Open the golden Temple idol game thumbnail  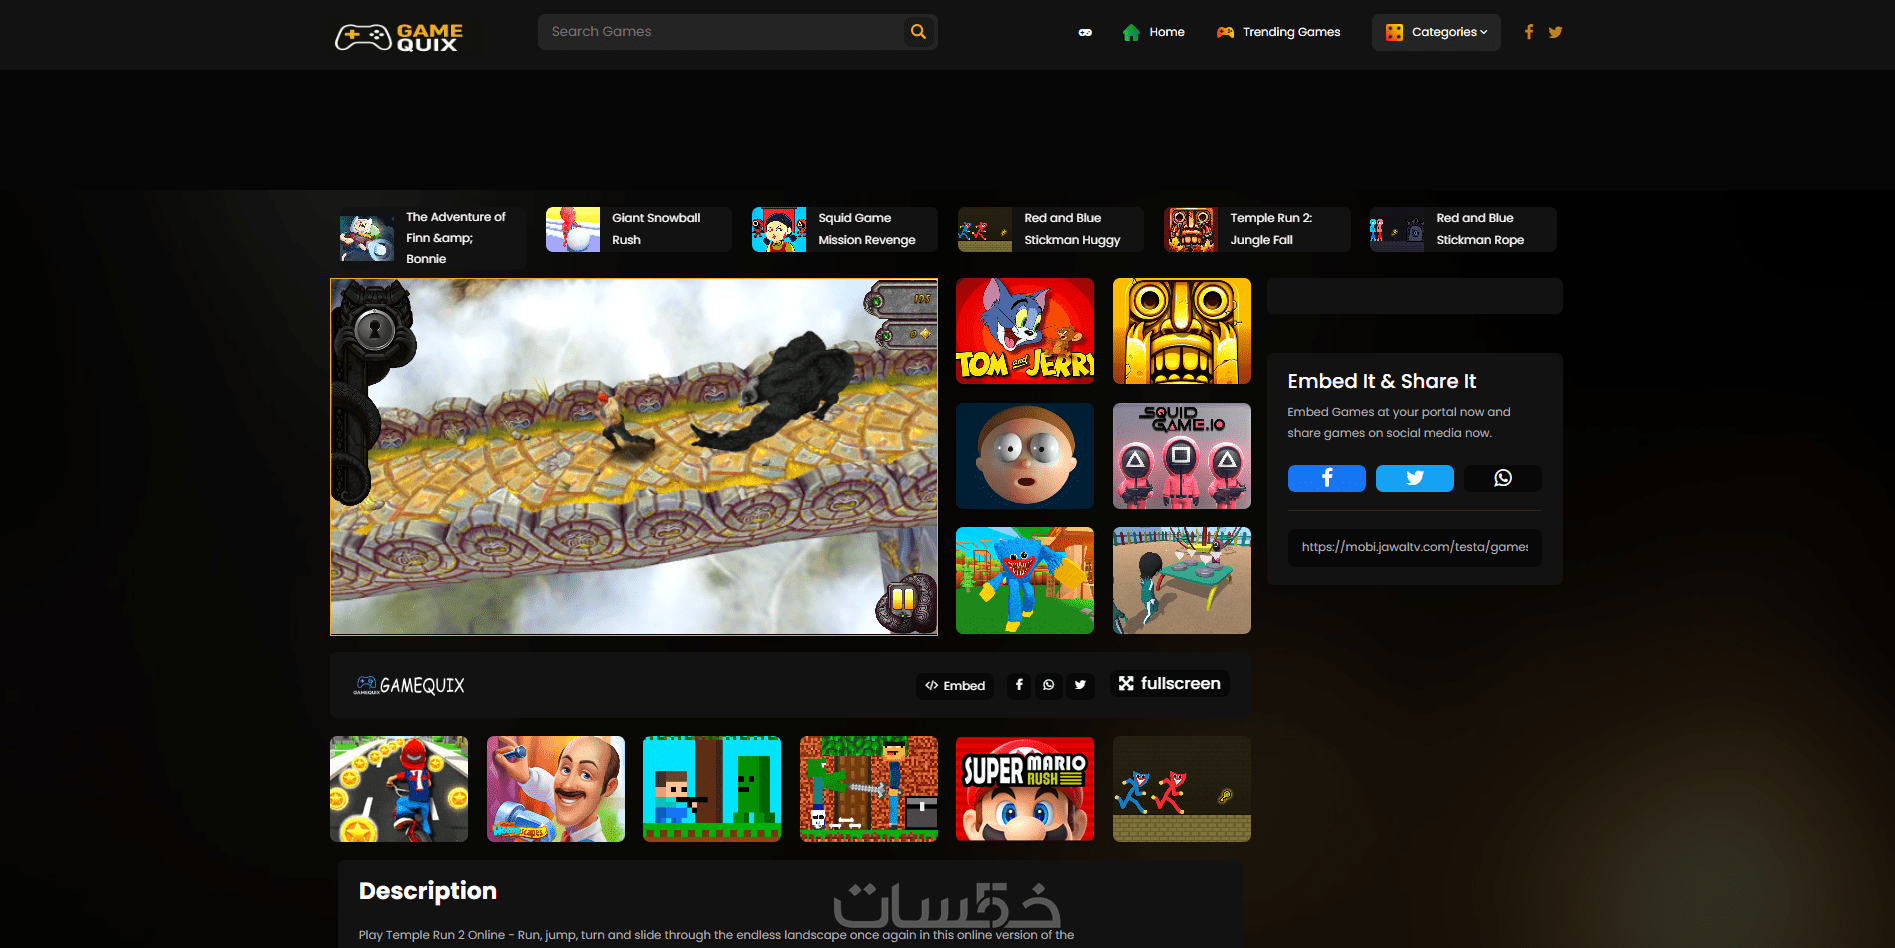pos(1182,331)
